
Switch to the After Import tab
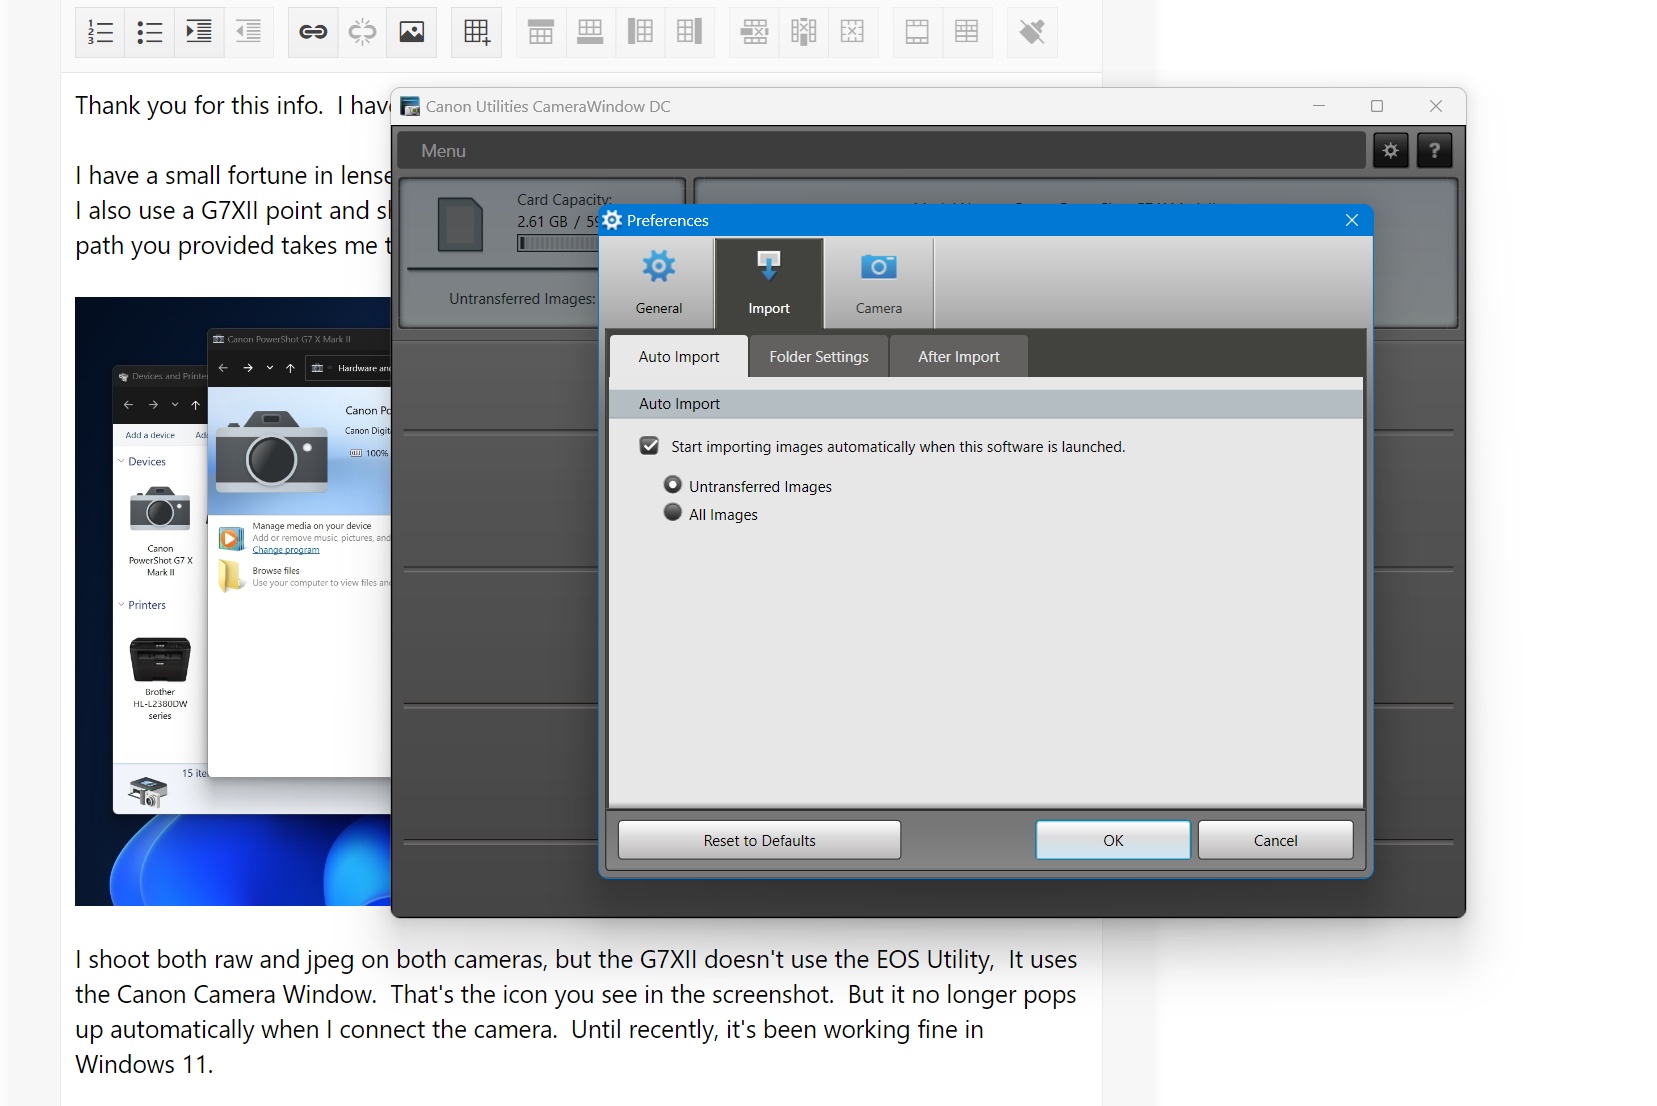pos(959,357)
